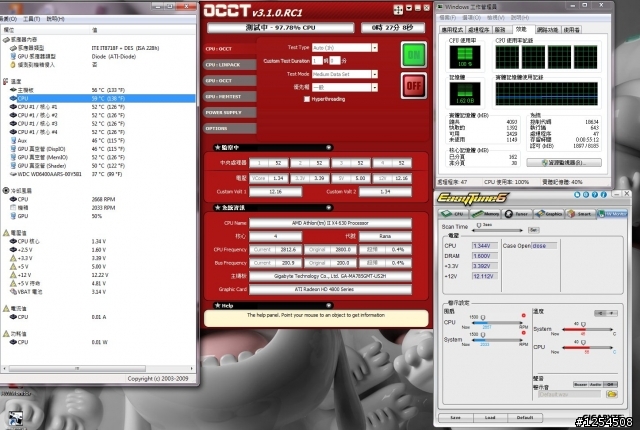Viewport: 640px width, 430px height.
Task: Open the Test Mode Medium Data Set dropdown
Action: tap(374, 74)
